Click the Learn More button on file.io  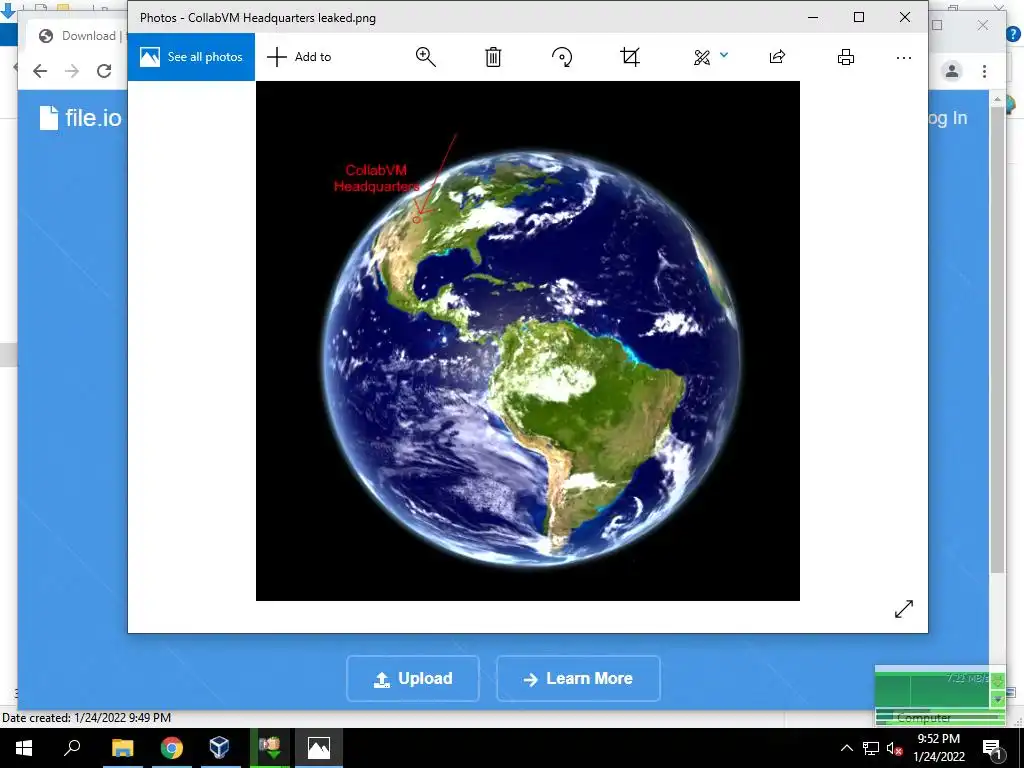click(579, 679)
